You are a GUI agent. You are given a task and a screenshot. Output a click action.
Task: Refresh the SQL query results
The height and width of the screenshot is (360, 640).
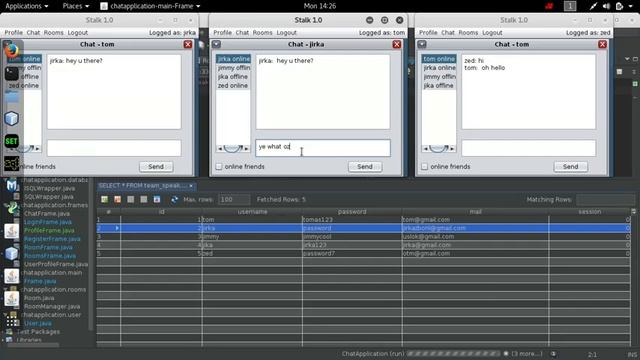click(174, 199)
